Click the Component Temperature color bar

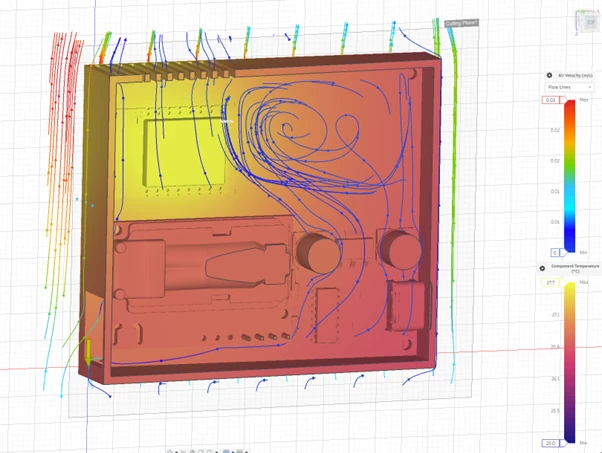(x=570, y=363)
